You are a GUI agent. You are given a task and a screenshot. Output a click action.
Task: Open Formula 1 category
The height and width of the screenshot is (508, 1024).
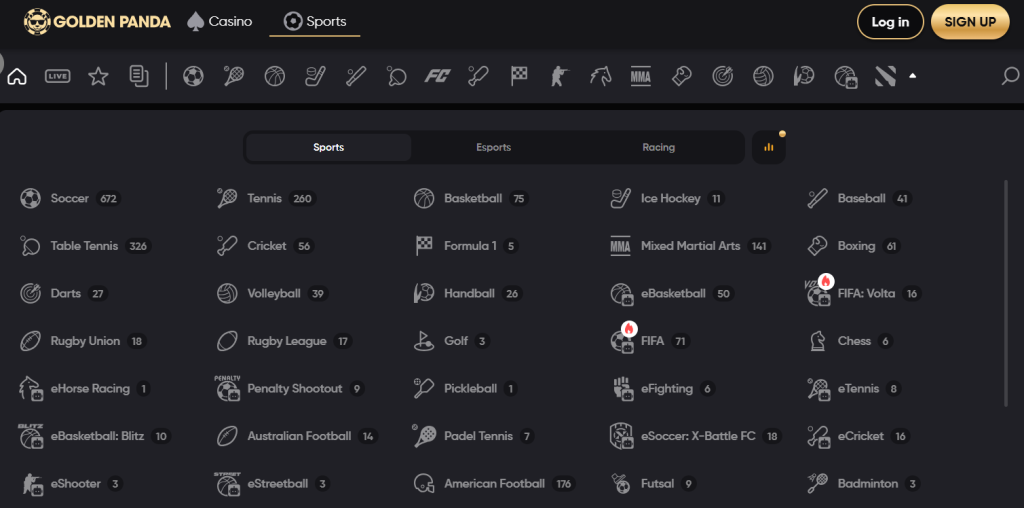coord(466,246)
